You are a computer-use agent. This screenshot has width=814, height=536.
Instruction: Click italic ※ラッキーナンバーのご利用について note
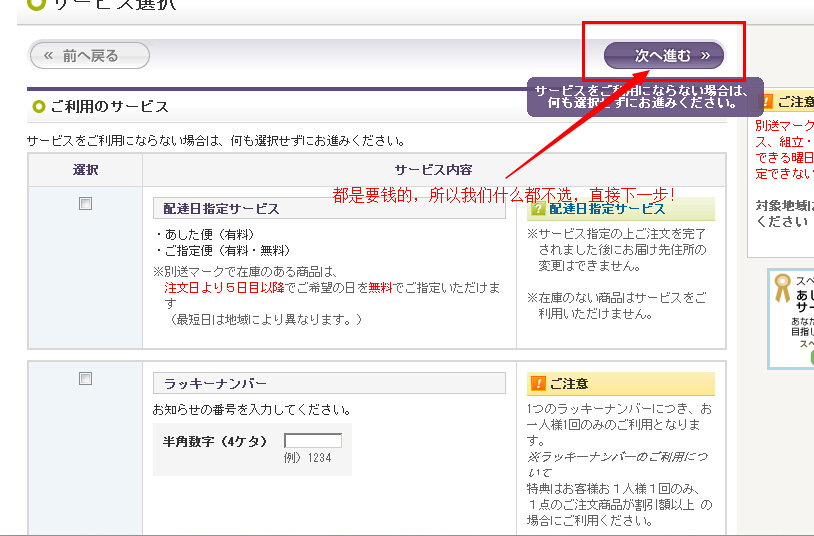point(617,464)
